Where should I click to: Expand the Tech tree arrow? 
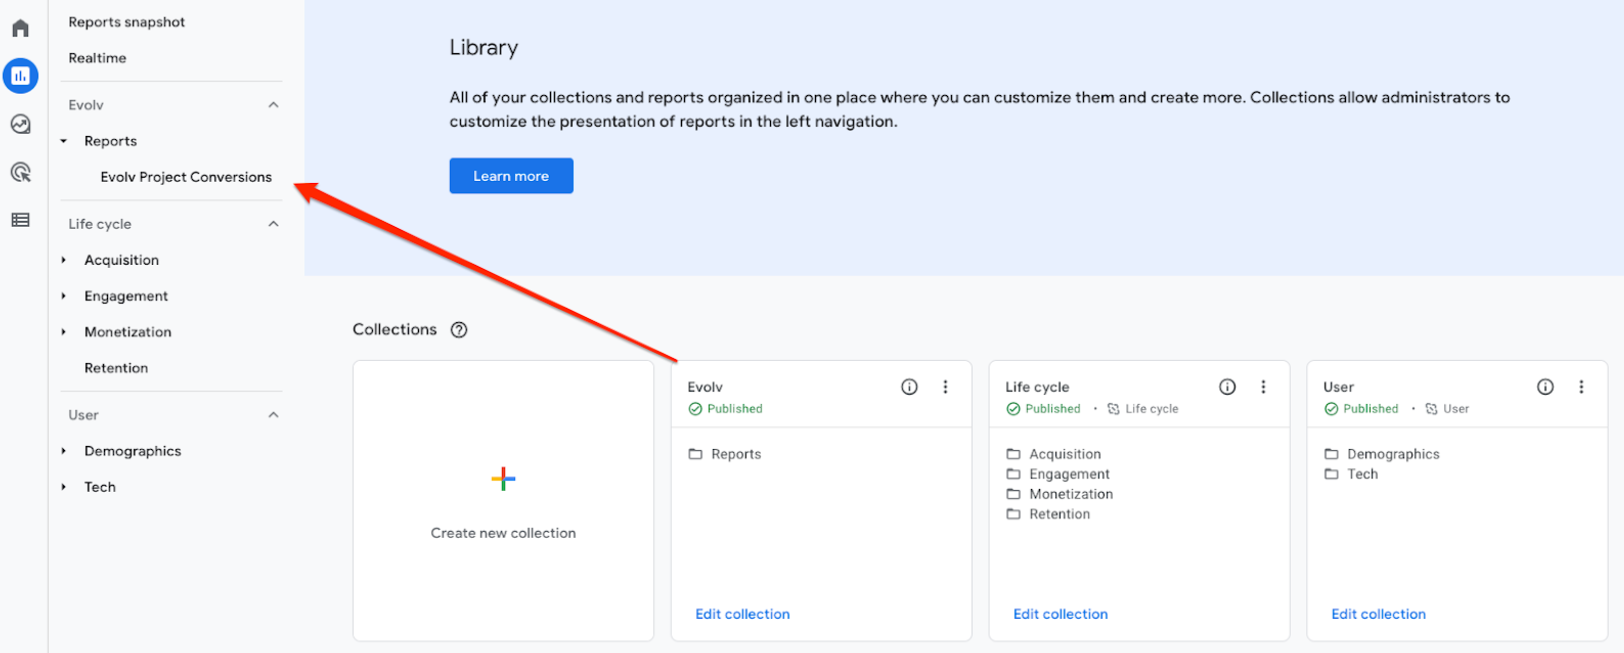[x=63, y=487]
